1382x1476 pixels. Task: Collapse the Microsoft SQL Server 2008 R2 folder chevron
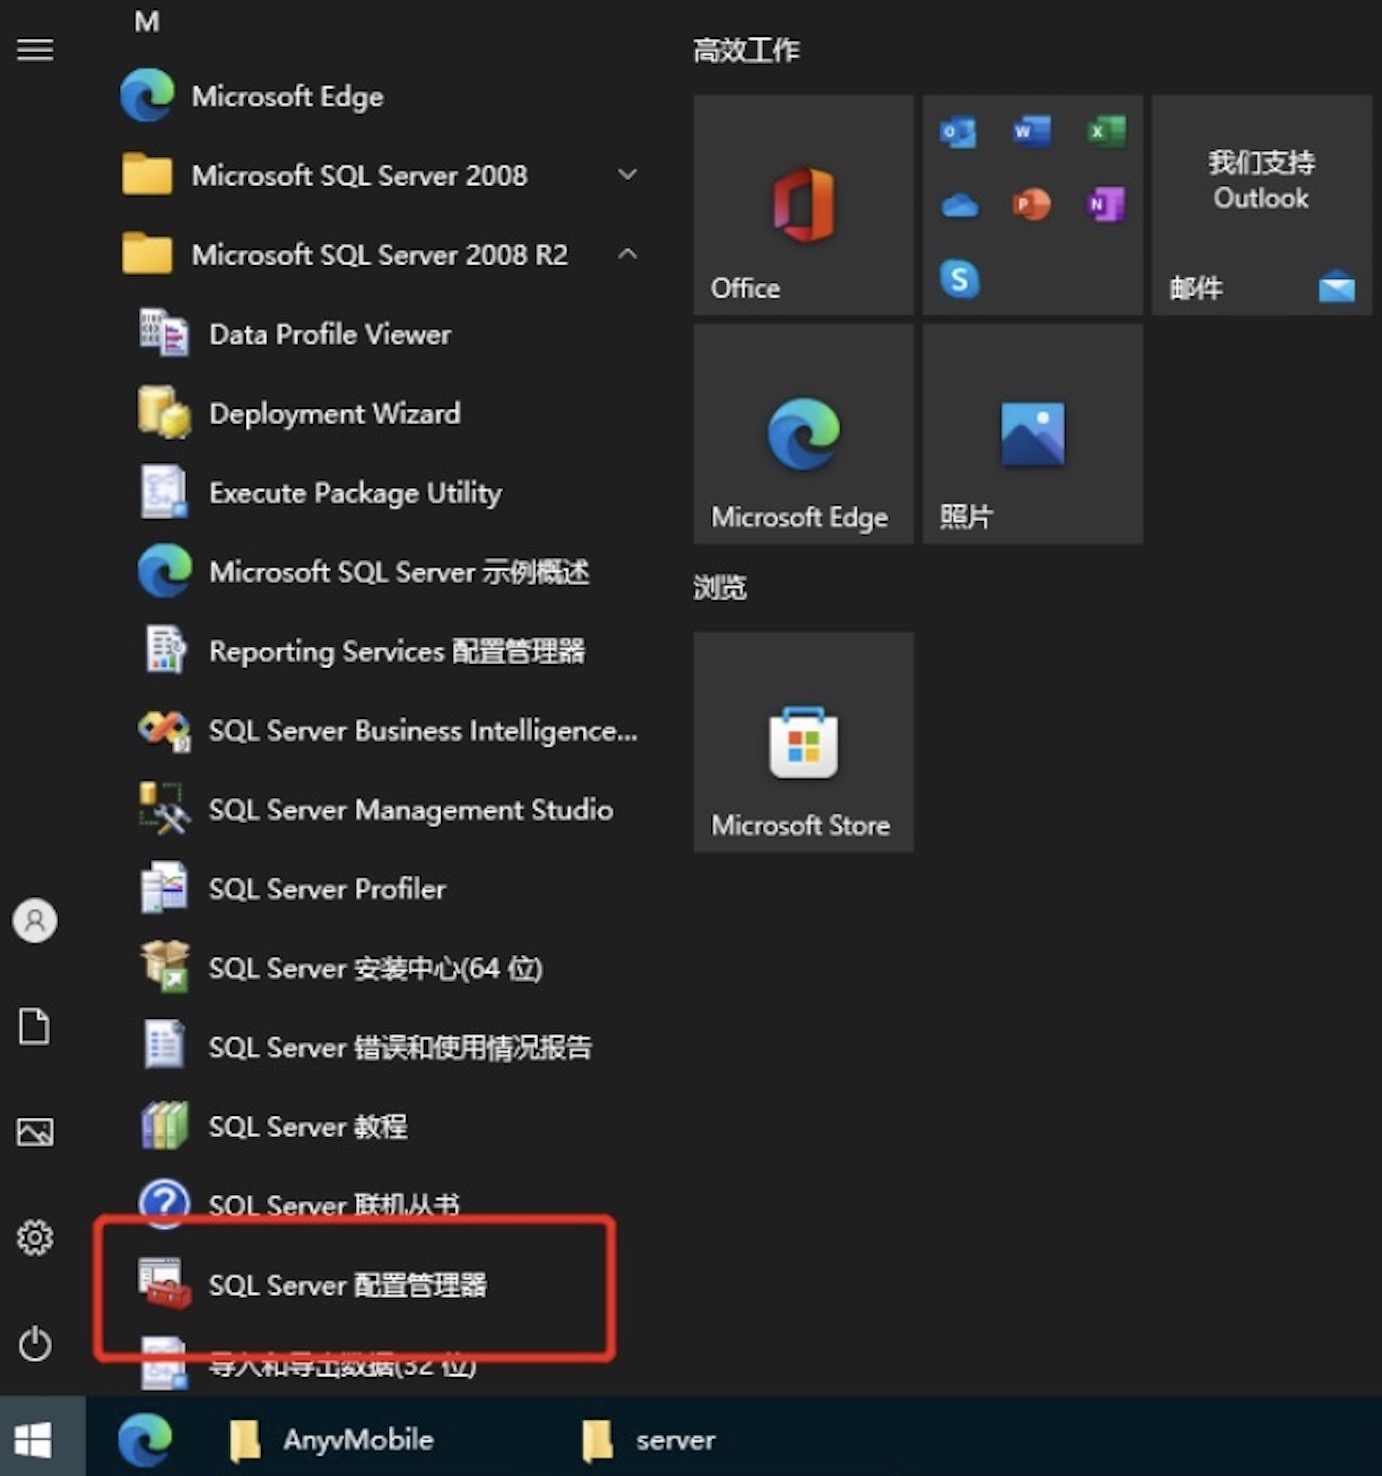(627, 254)
